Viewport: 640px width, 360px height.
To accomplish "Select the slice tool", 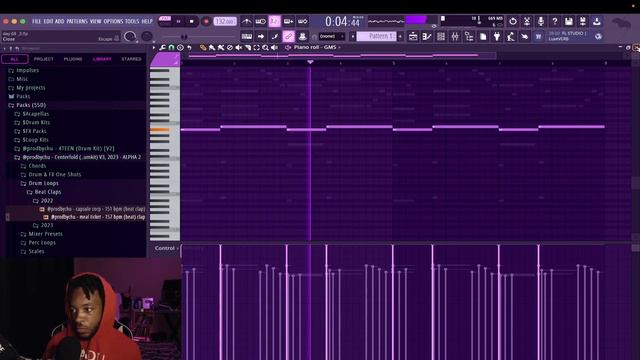I will click(x=248, y=47).
